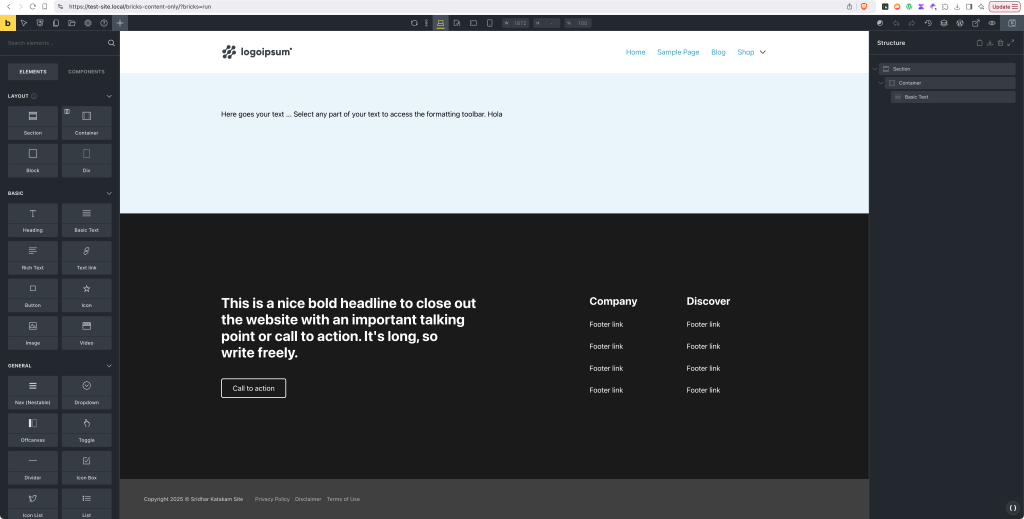Open the Revisions history clock icon
The width and height of the screenshot is (1024, 519).
click(927, 22)
